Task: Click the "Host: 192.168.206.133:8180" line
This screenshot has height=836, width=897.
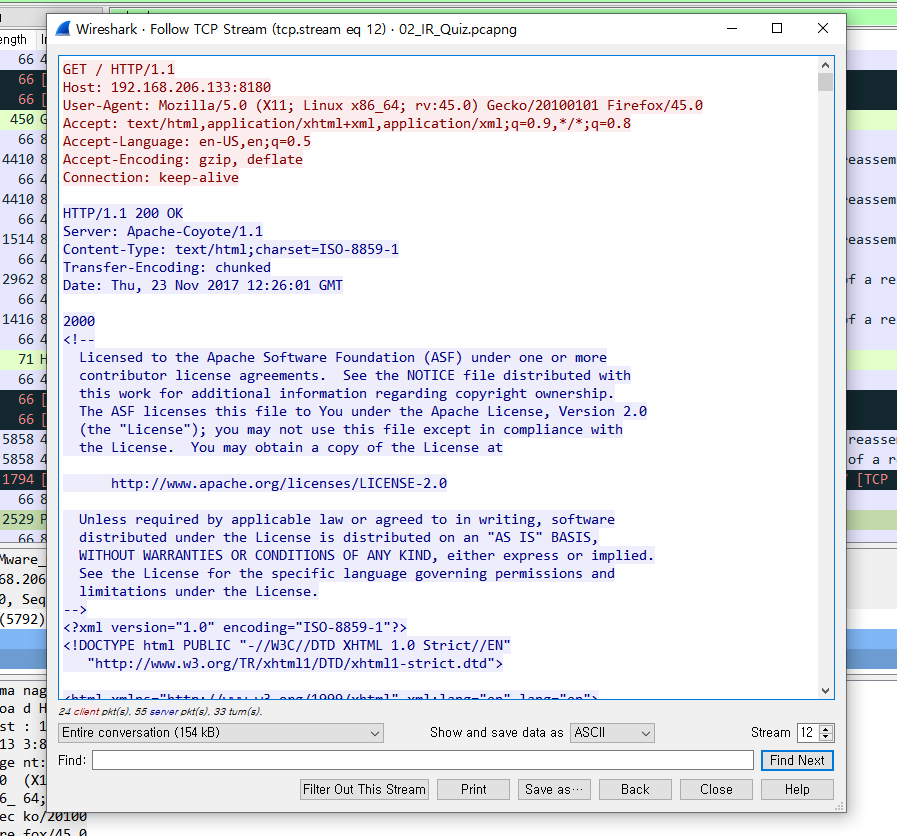Action: click(166, 87)
